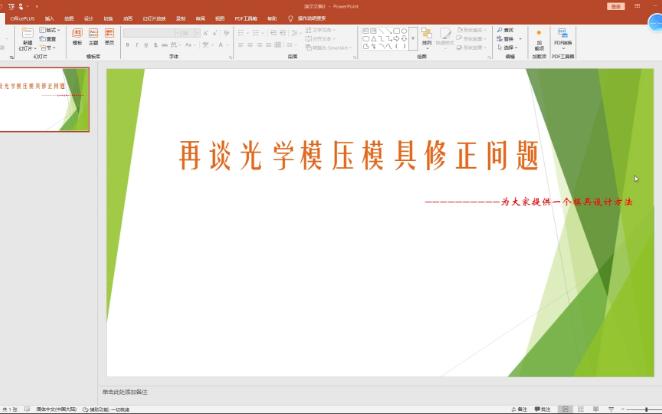Switch to Normal view icon

pyautogui.click(x=564, y=409)
